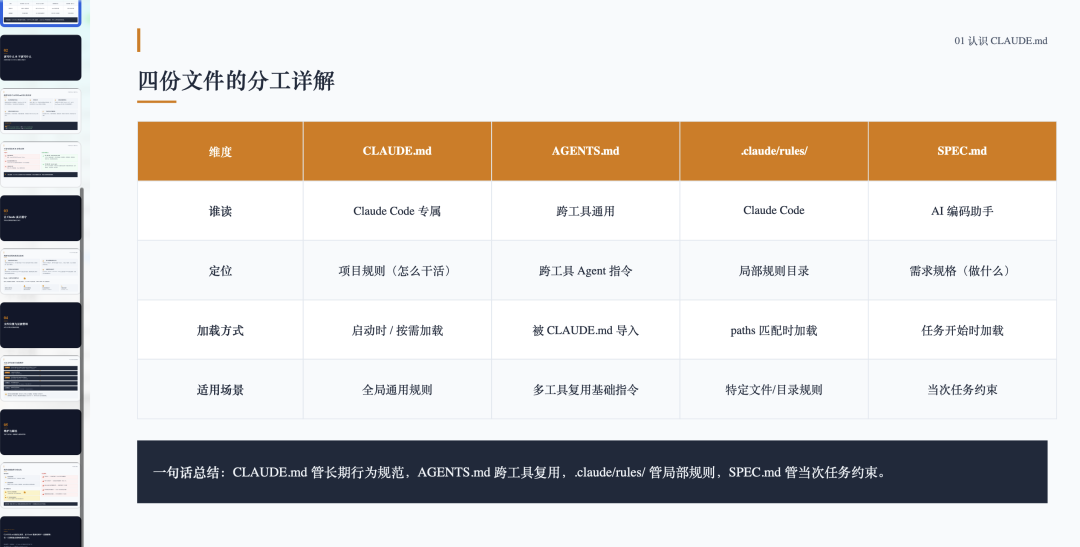Click the cell 局部规则目录

pyautogui.click(x=774, y=271)
